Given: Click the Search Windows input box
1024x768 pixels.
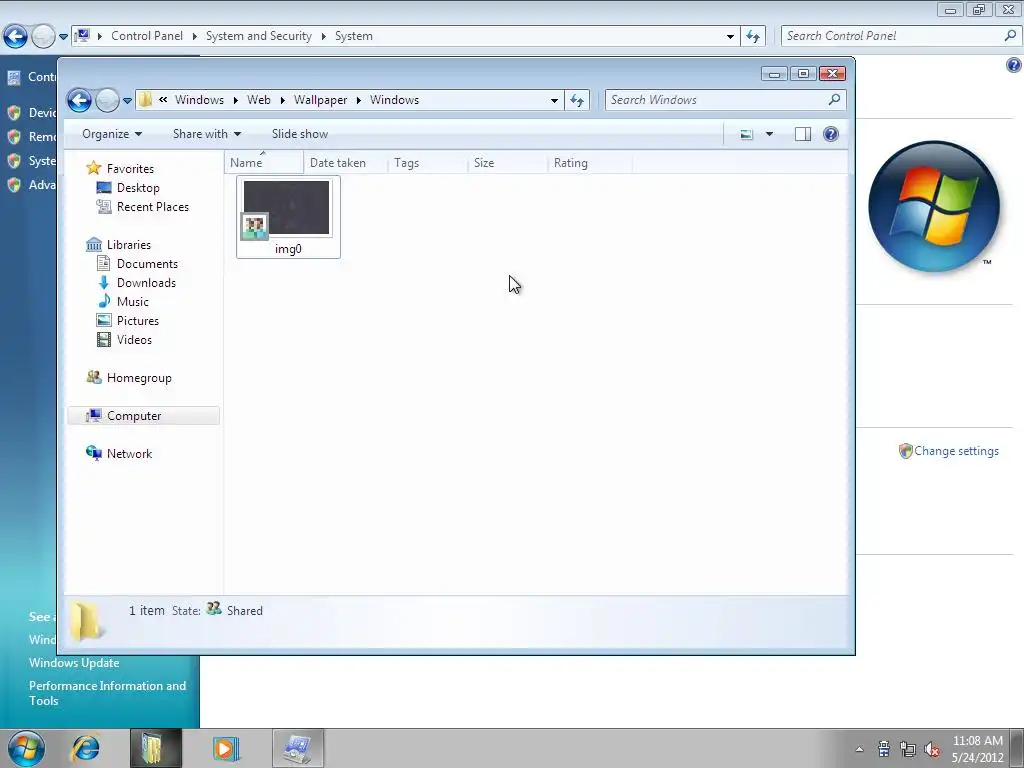Looking at the screenshot, I should pos(716,100).
